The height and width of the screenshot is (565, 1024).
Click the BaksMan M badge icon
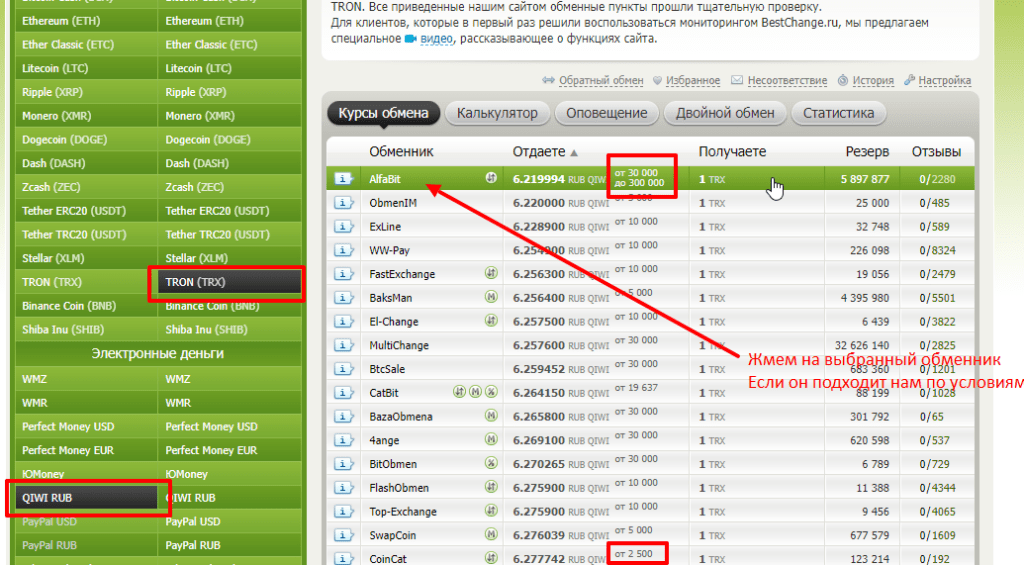point(491,297)
